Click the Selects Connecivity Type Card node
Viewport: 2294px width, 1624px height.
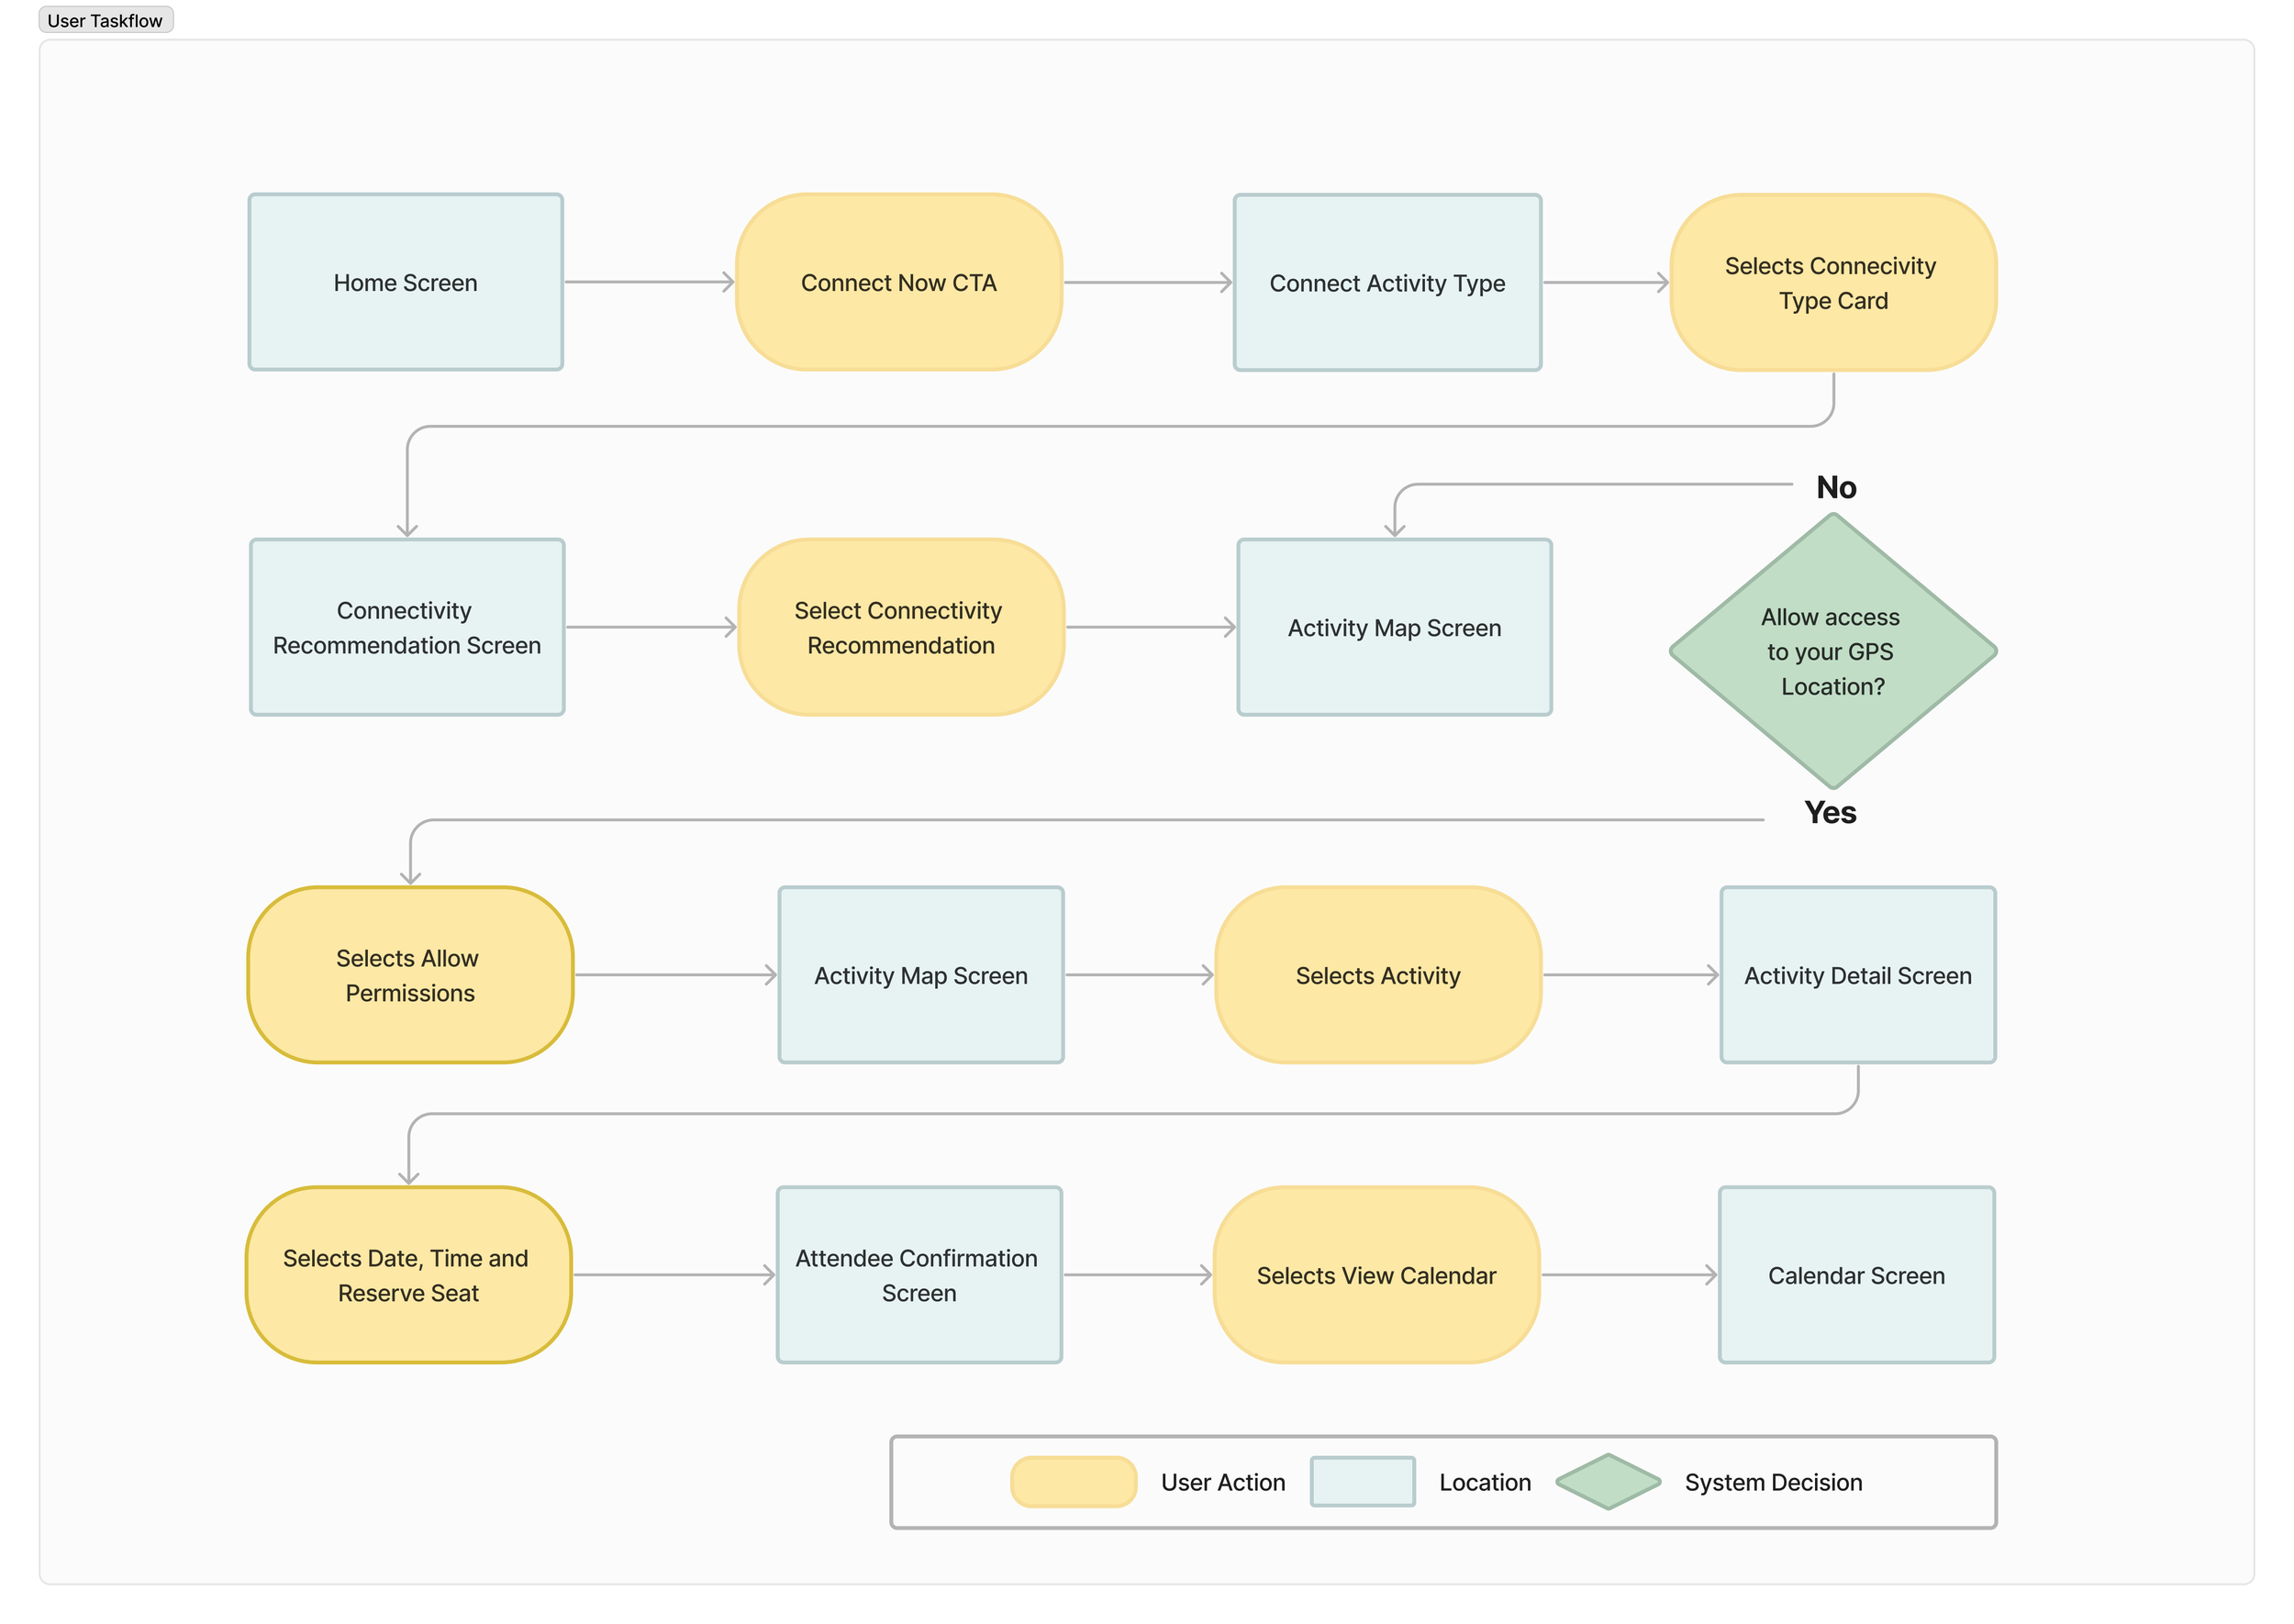tap(1832, 282)
